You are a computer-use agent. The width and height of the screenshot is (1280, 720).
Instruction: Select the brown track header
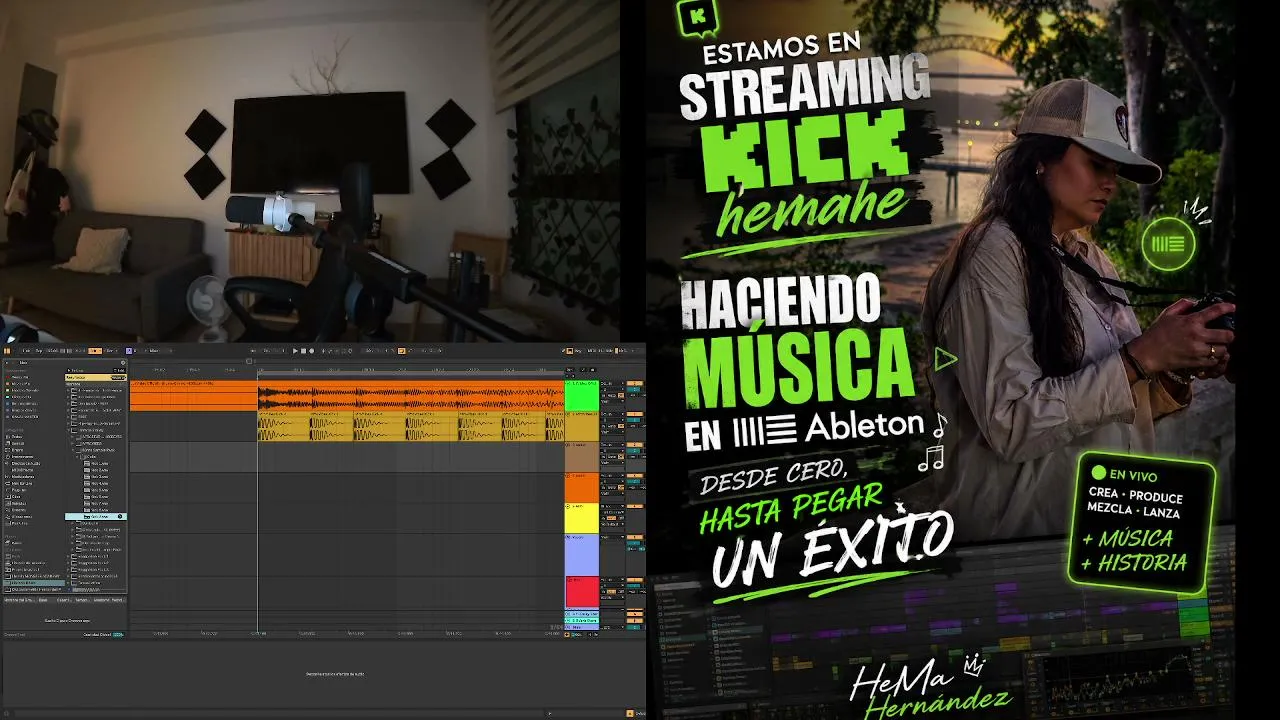[x=582, y=456]
